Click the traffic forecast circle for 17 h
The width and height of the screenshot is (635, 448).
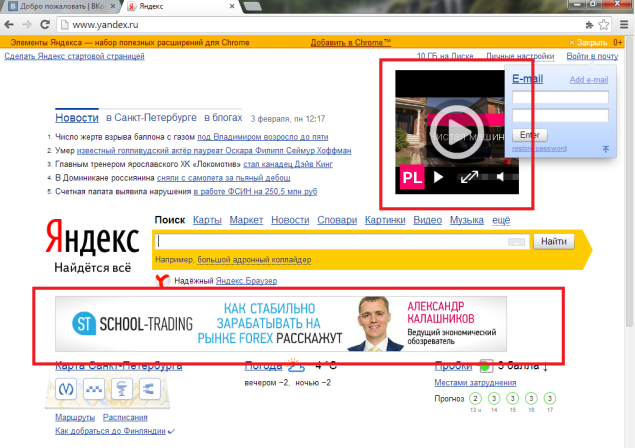(x=550, y=399)
